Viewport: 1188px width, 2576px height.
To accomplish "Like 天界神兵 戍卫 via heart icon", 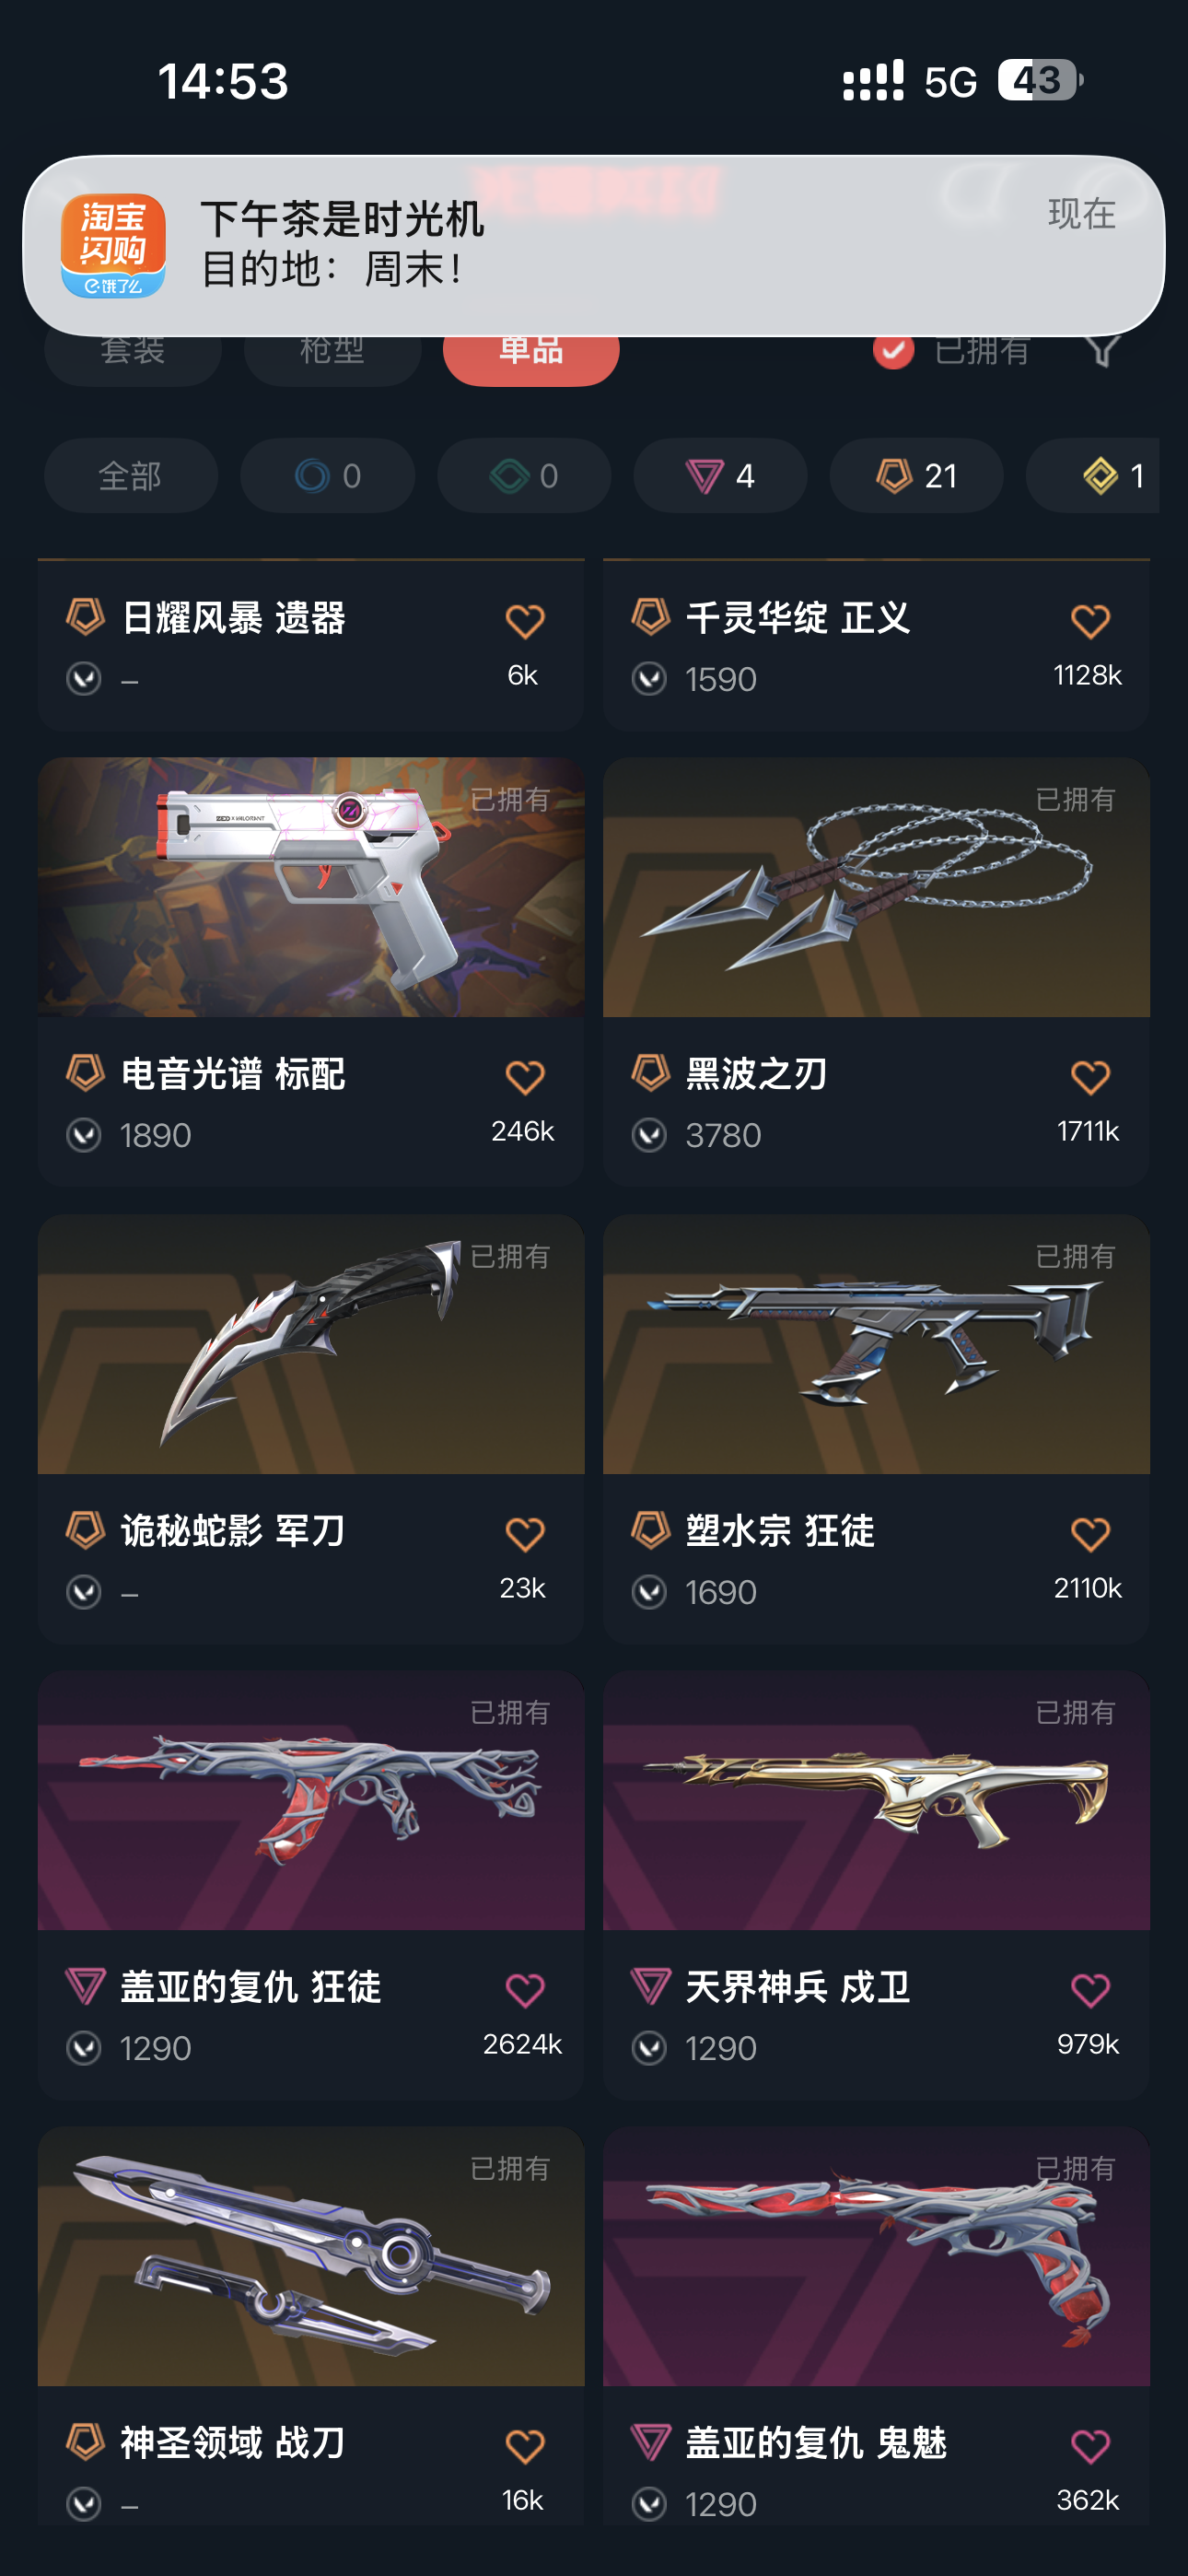I will pyautogui.click(x=1090, y=1990).
